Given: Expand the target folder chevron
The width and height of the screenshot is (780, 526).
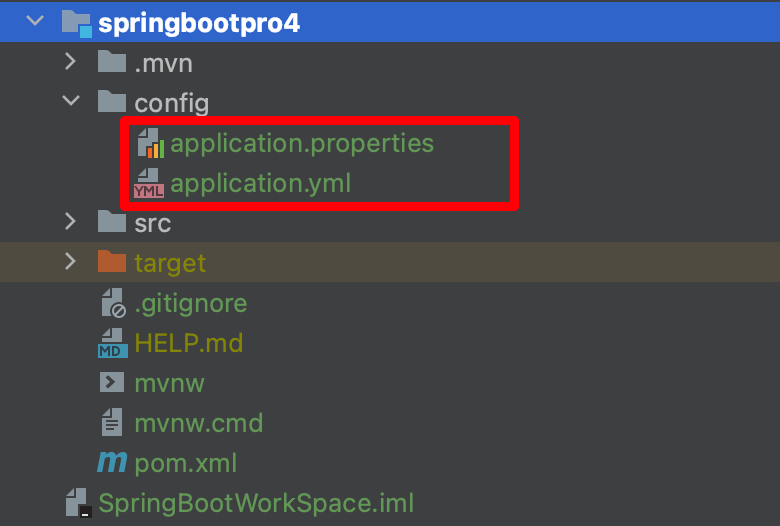Looking at the screenshot, I should point(70,261).
